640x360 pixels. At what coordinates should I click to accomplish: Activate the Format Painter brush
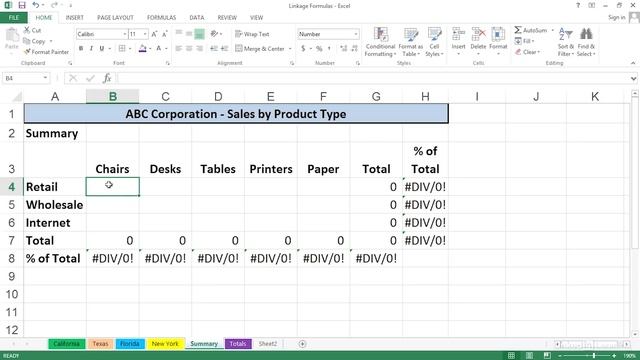coord(46,52)
